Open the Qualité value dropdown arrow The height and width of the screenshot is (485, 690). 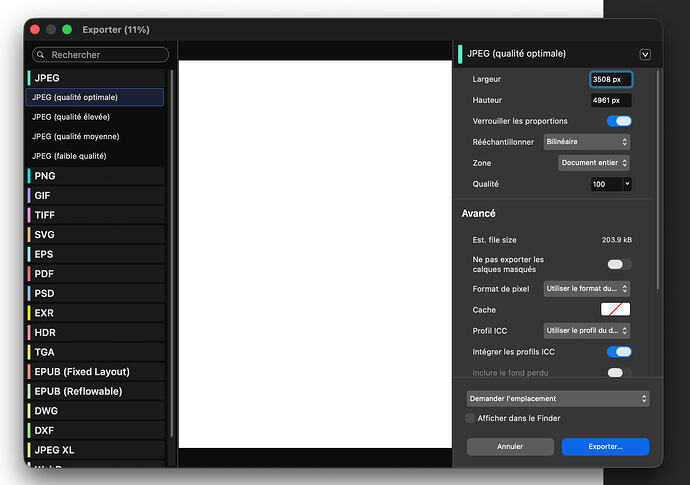tap(627, 184)
